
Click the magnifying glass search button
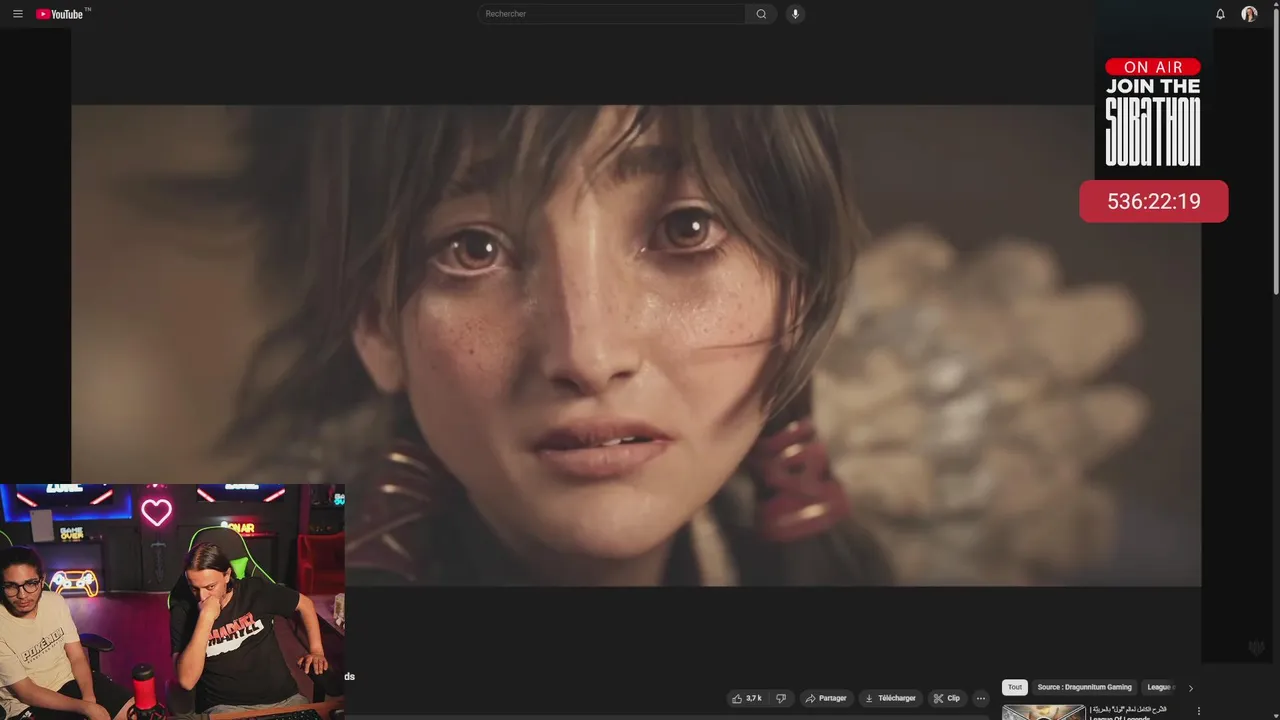tap(761, 14)
